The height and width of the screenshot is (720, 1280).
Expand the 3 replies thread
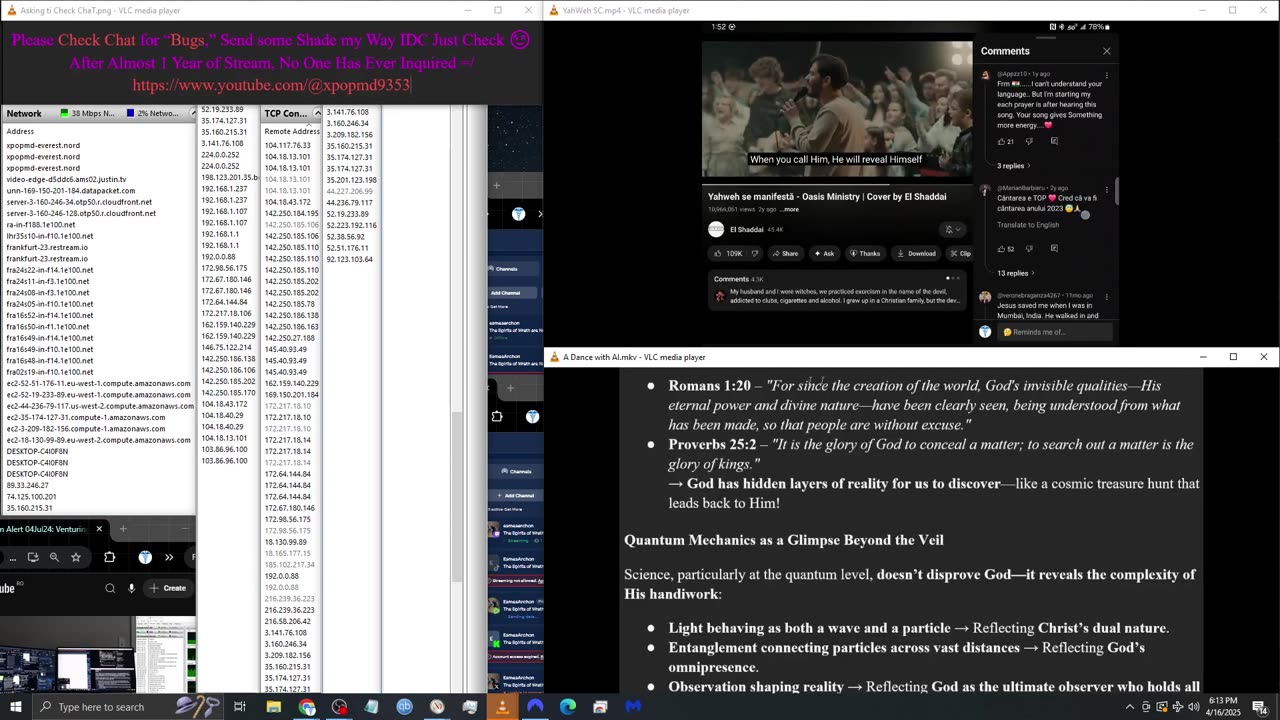tap(1013, 166)
